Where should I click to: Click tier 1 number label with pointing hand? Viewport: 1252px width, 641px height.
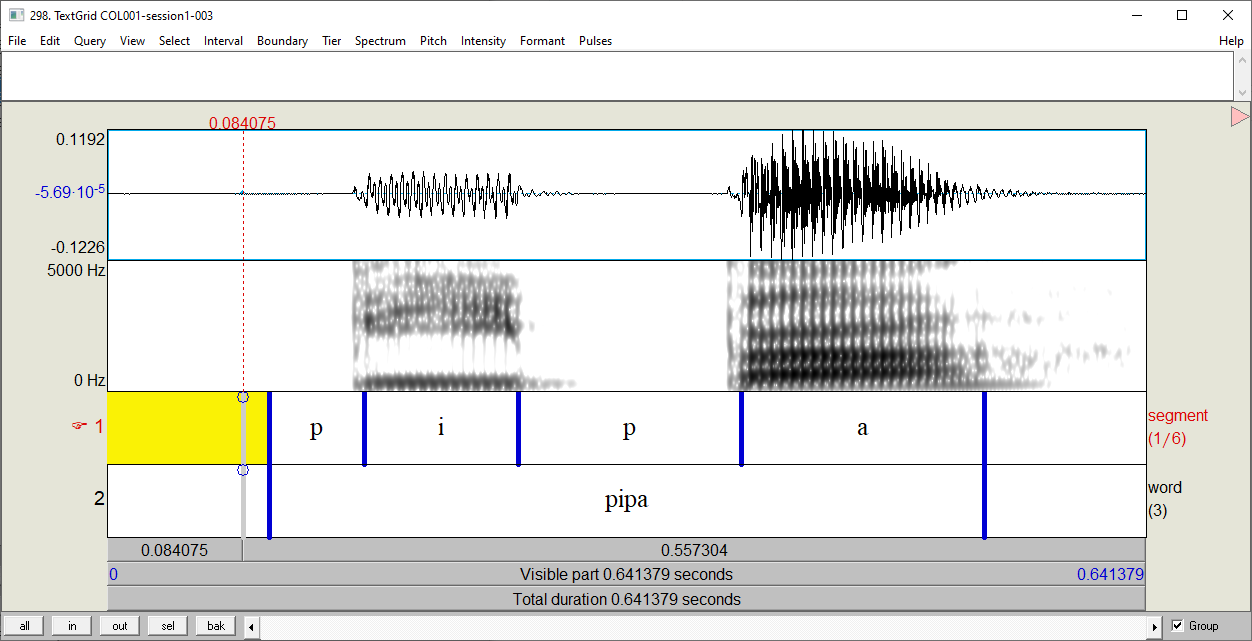[87, 426]
